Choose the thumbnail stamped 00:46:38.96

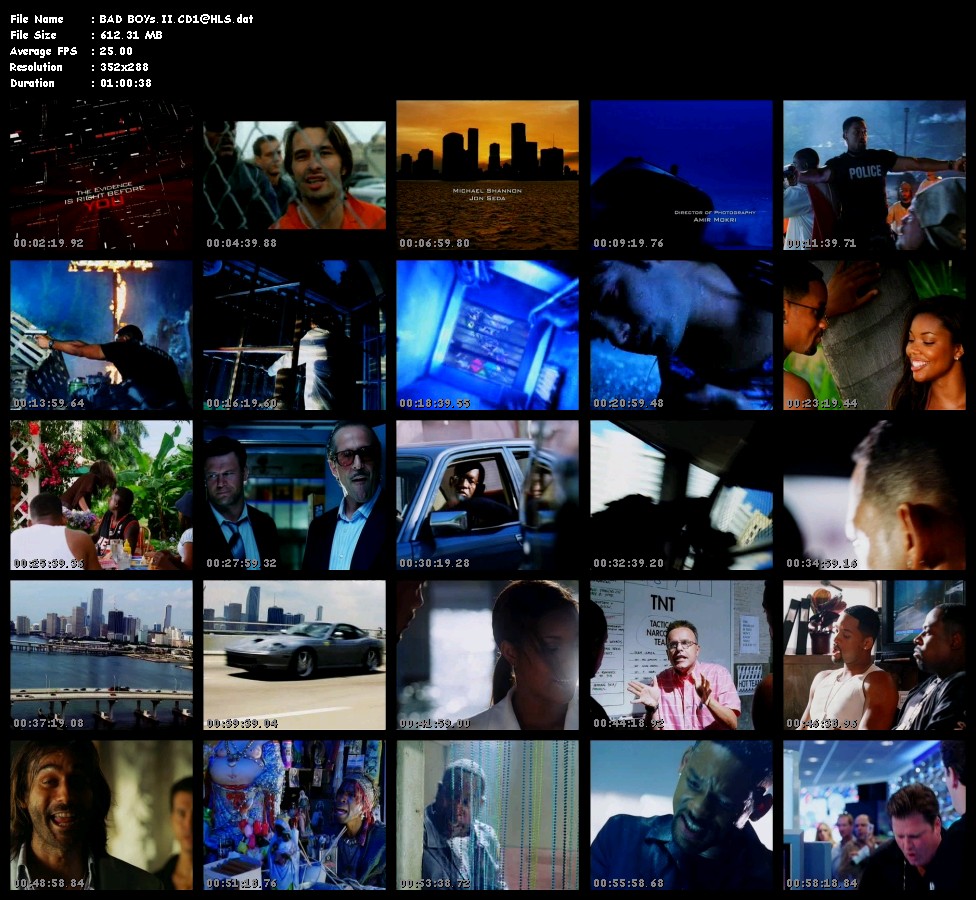875,655
